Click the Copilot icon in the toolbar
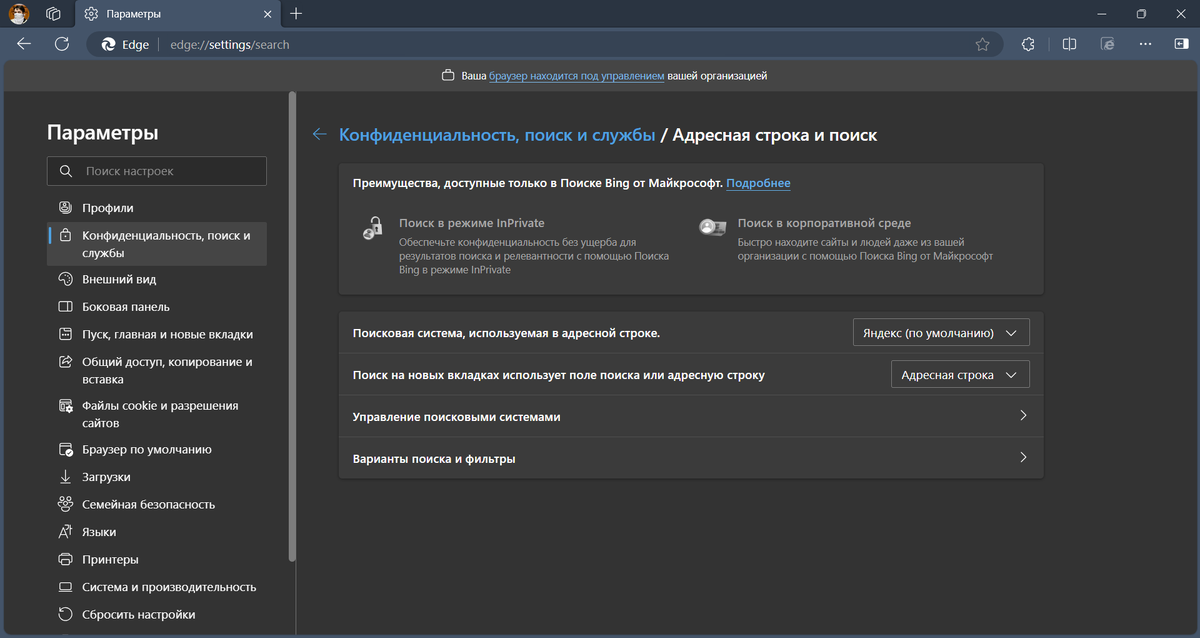The image size is (1200, 638). coord(1183,44)
